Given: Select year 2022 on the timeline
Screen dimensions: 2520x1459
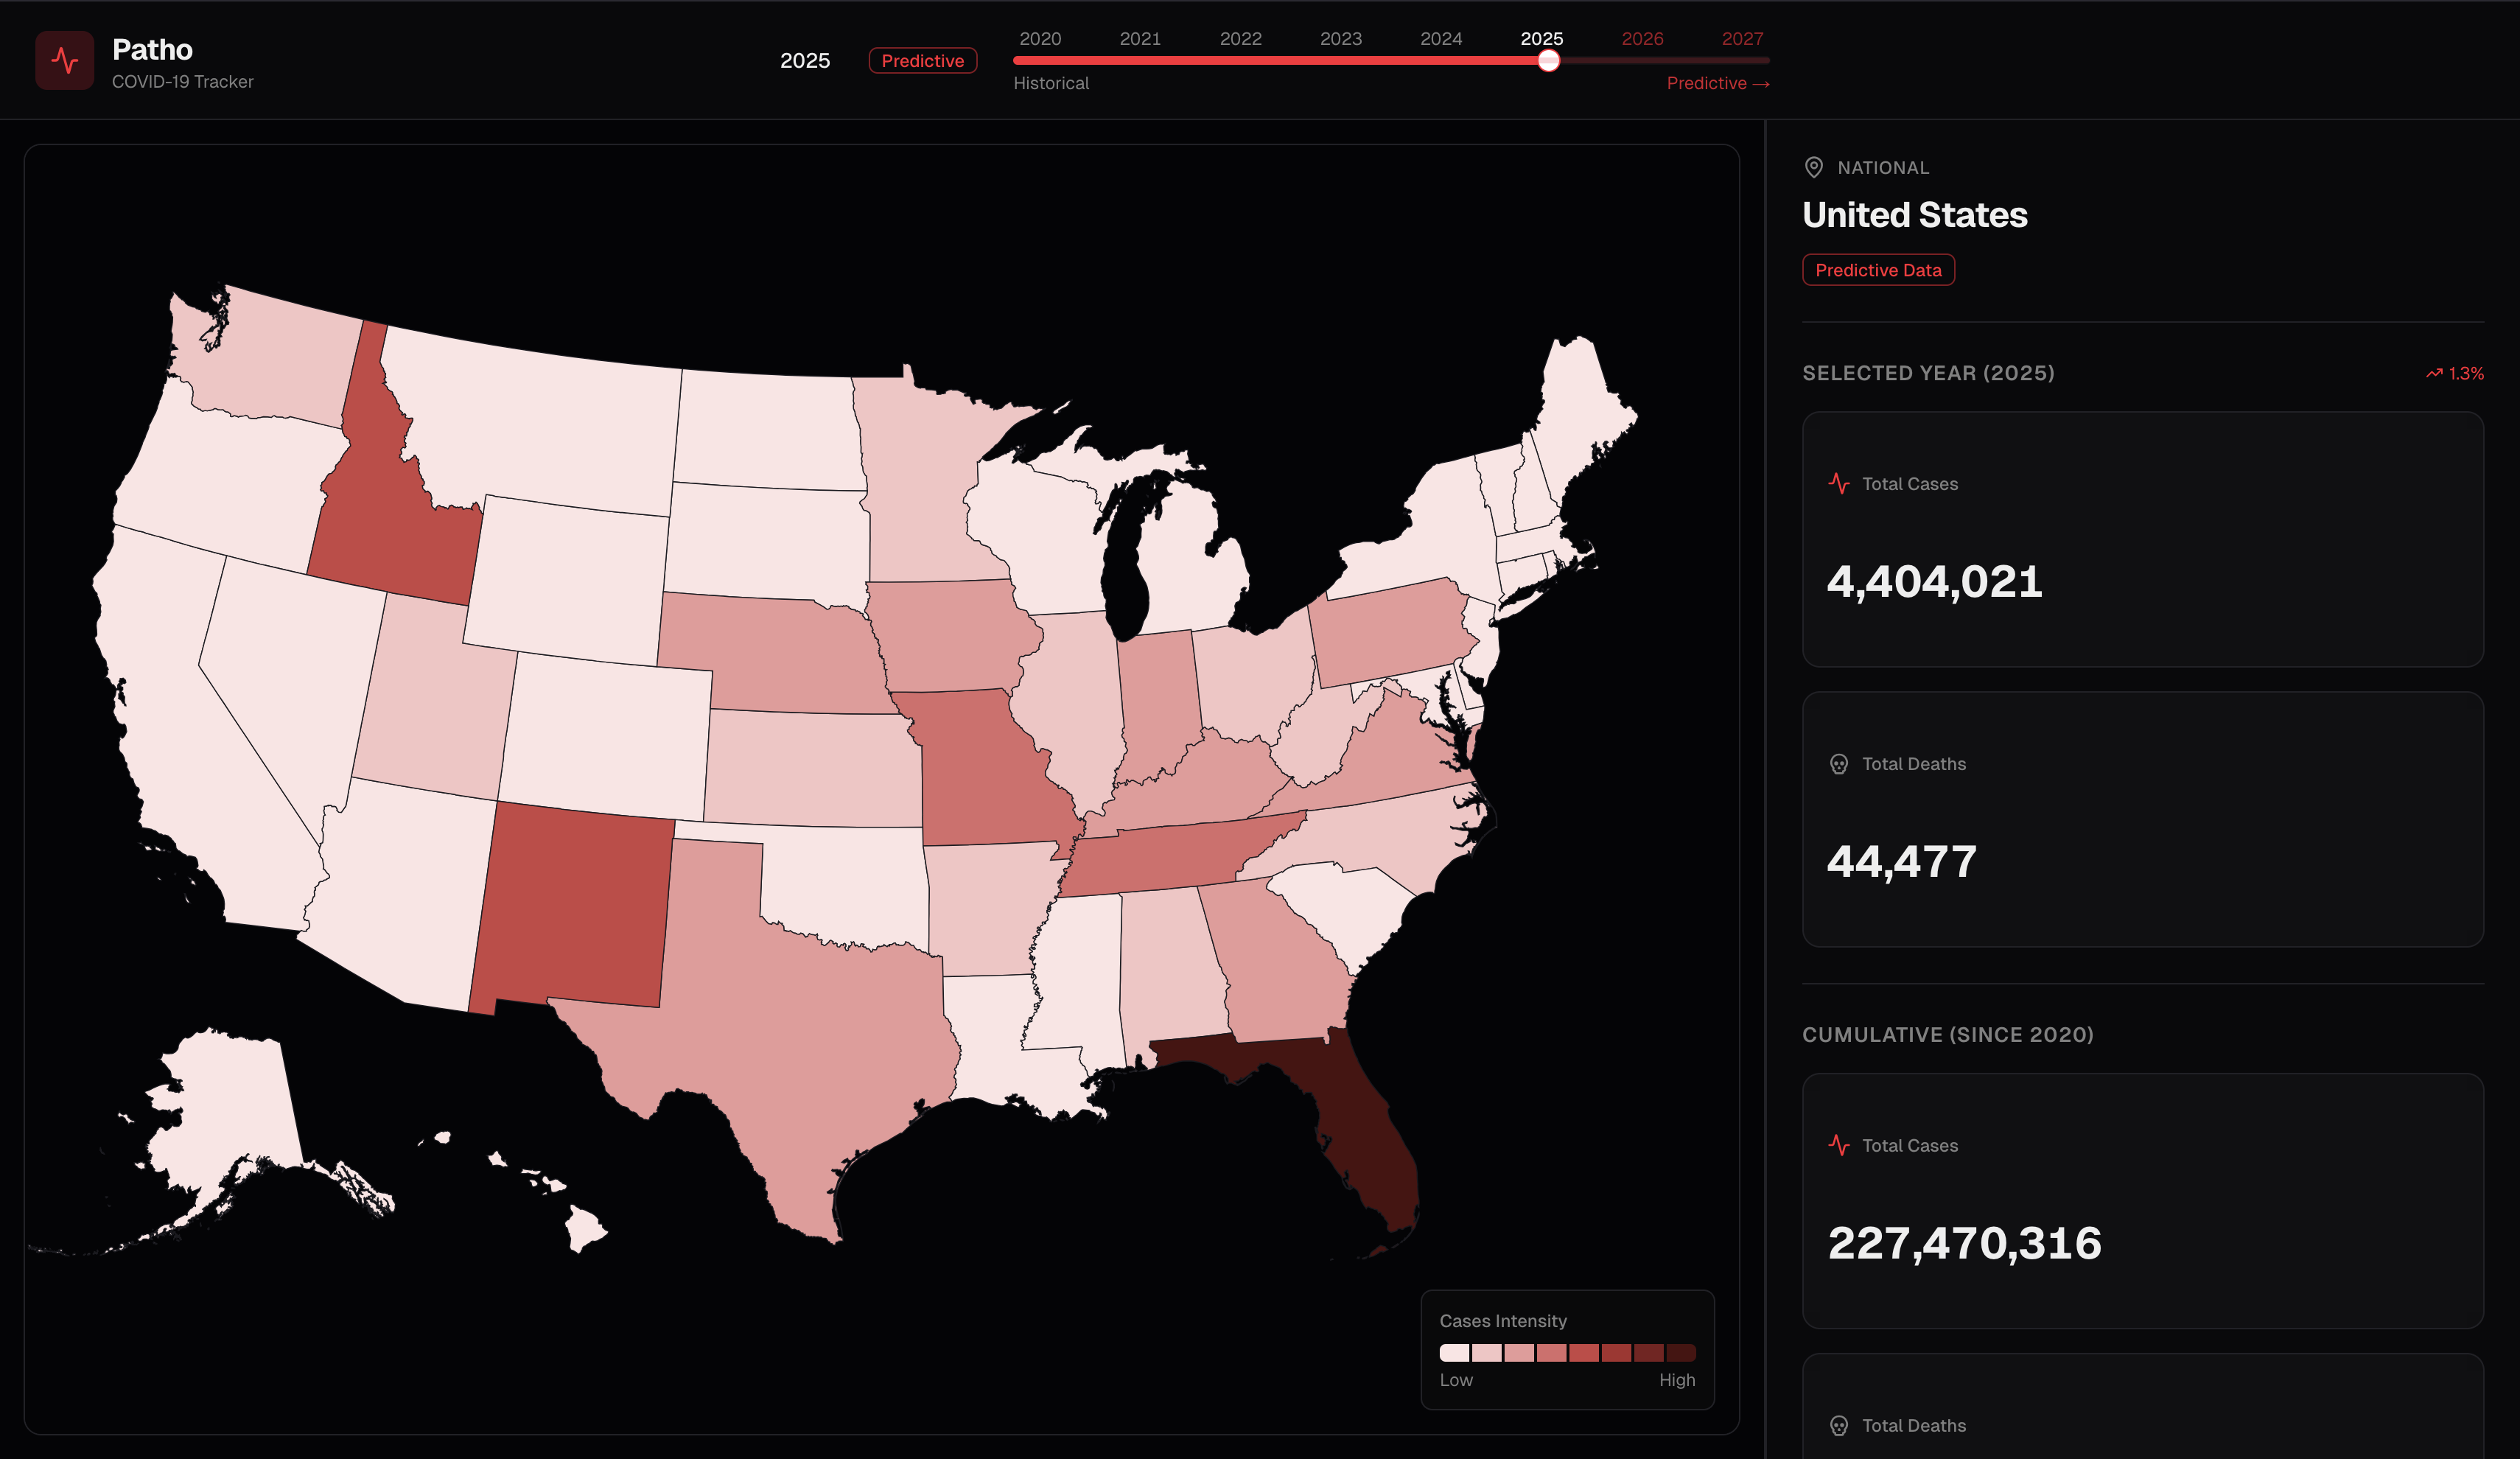Looking at the screenshot, I should 1240,39.
